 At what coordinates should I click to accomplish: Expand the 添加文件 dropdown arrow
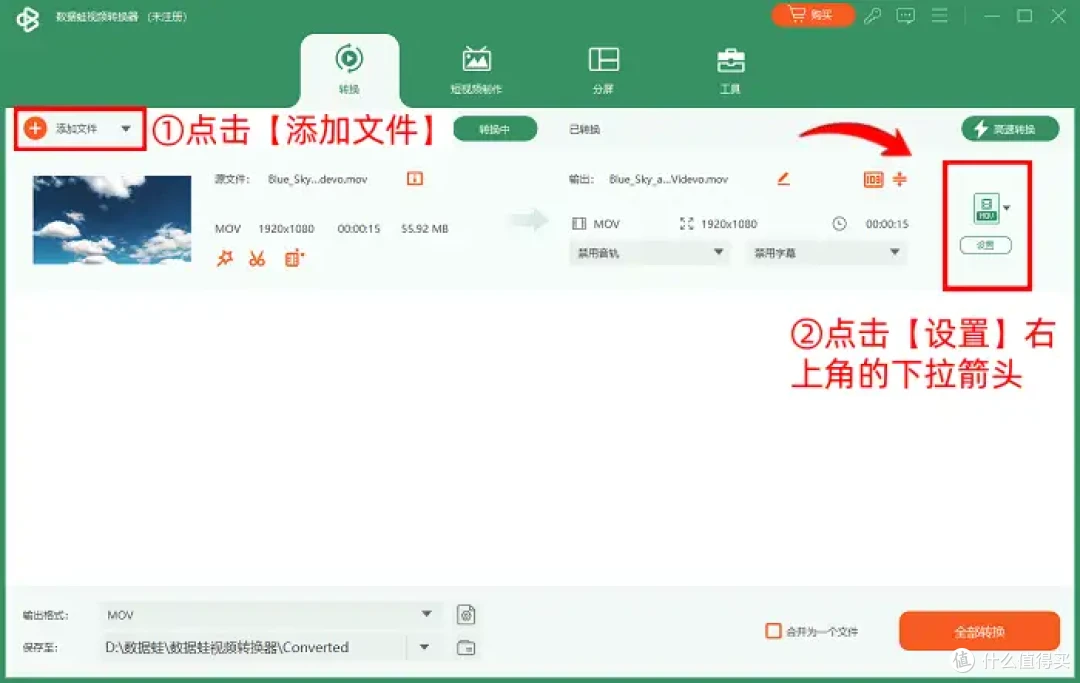tap(125, 129)
